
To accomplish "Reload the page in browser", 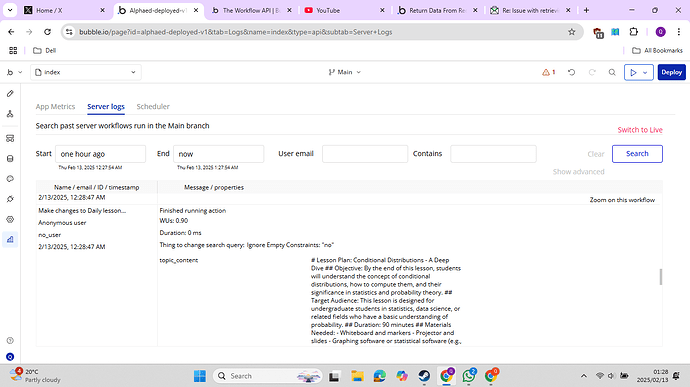I will tap(48, 32).
